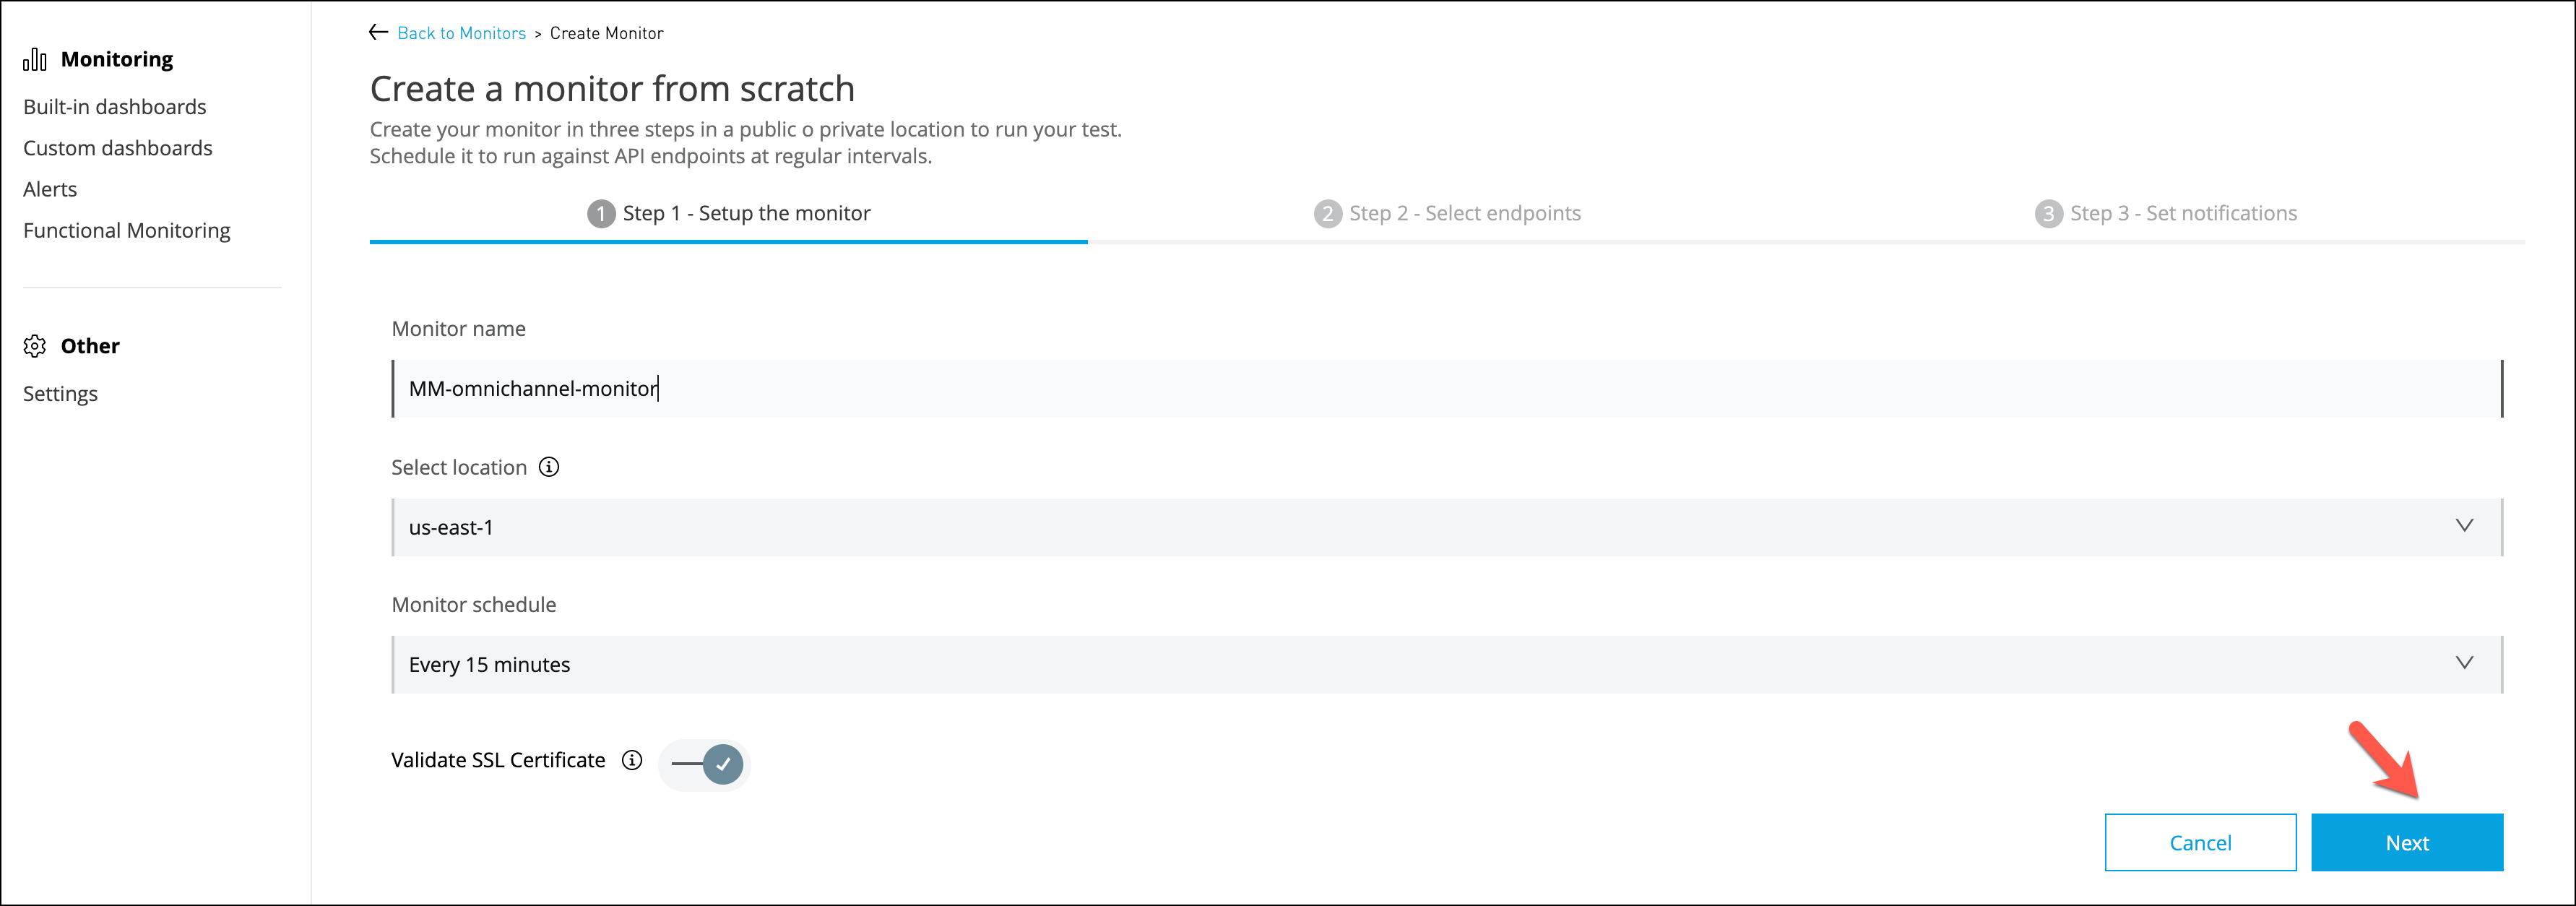Click the Select location info icon
The width and height of the screenshot is (2576, 906).
pyautogui.click(x=549, y=467)
